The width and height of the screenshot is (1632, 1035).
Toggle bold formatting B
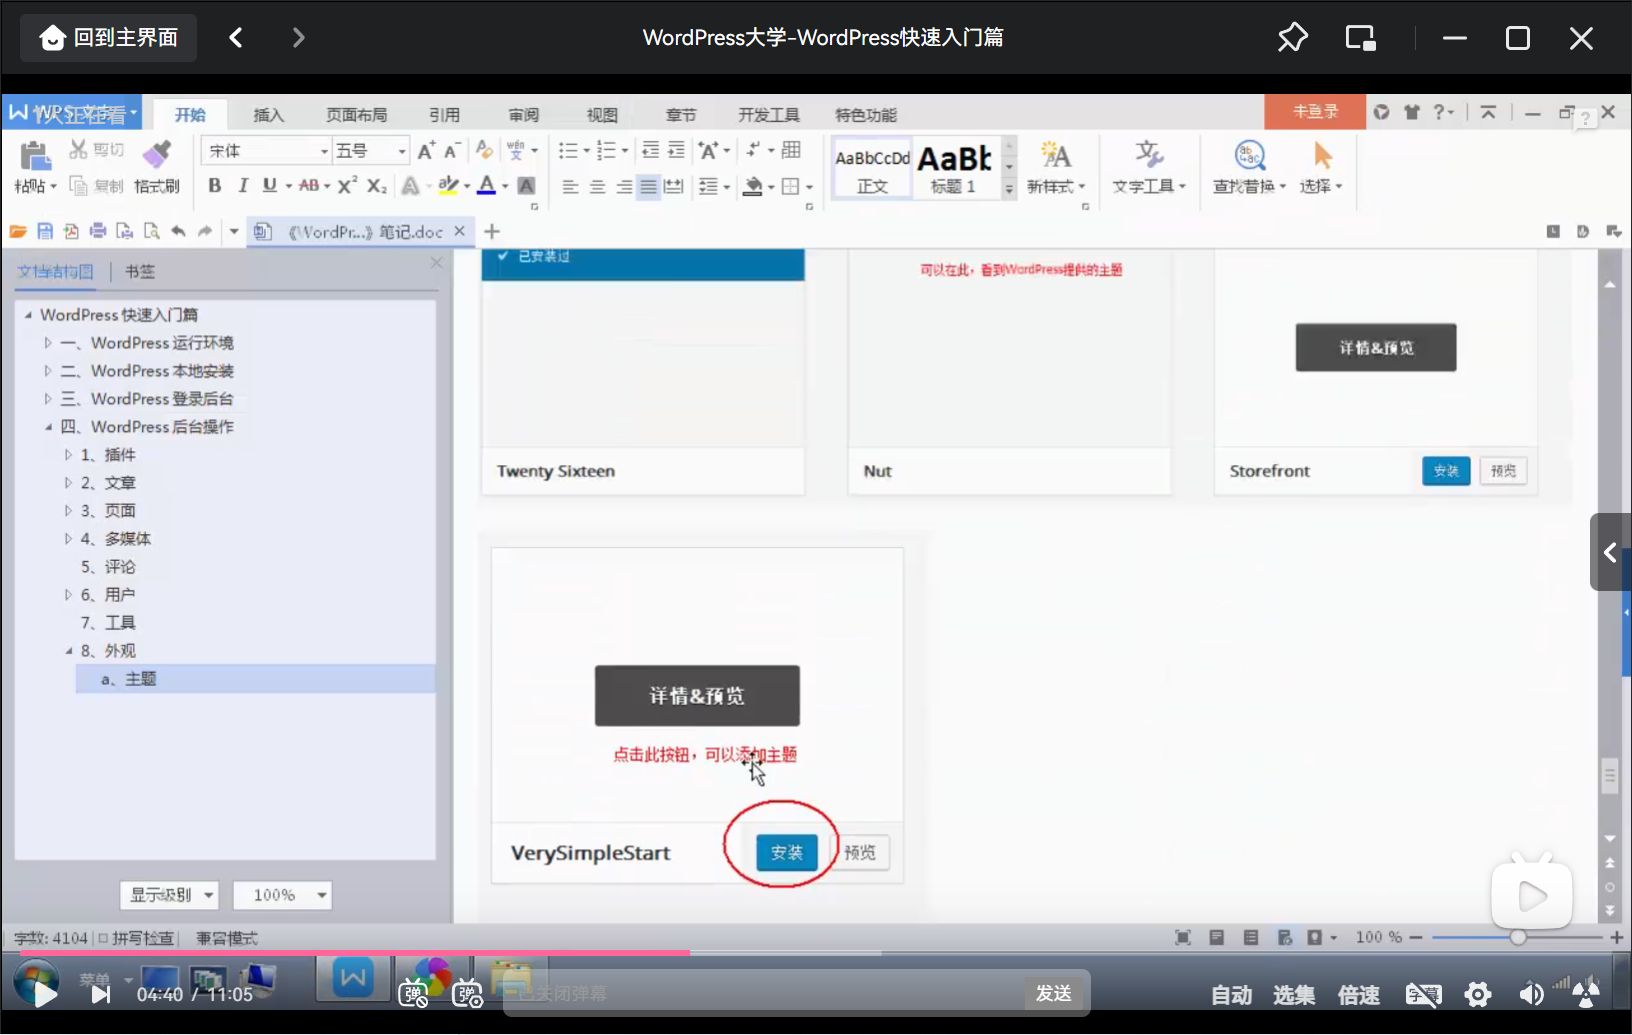pos(214,185)
